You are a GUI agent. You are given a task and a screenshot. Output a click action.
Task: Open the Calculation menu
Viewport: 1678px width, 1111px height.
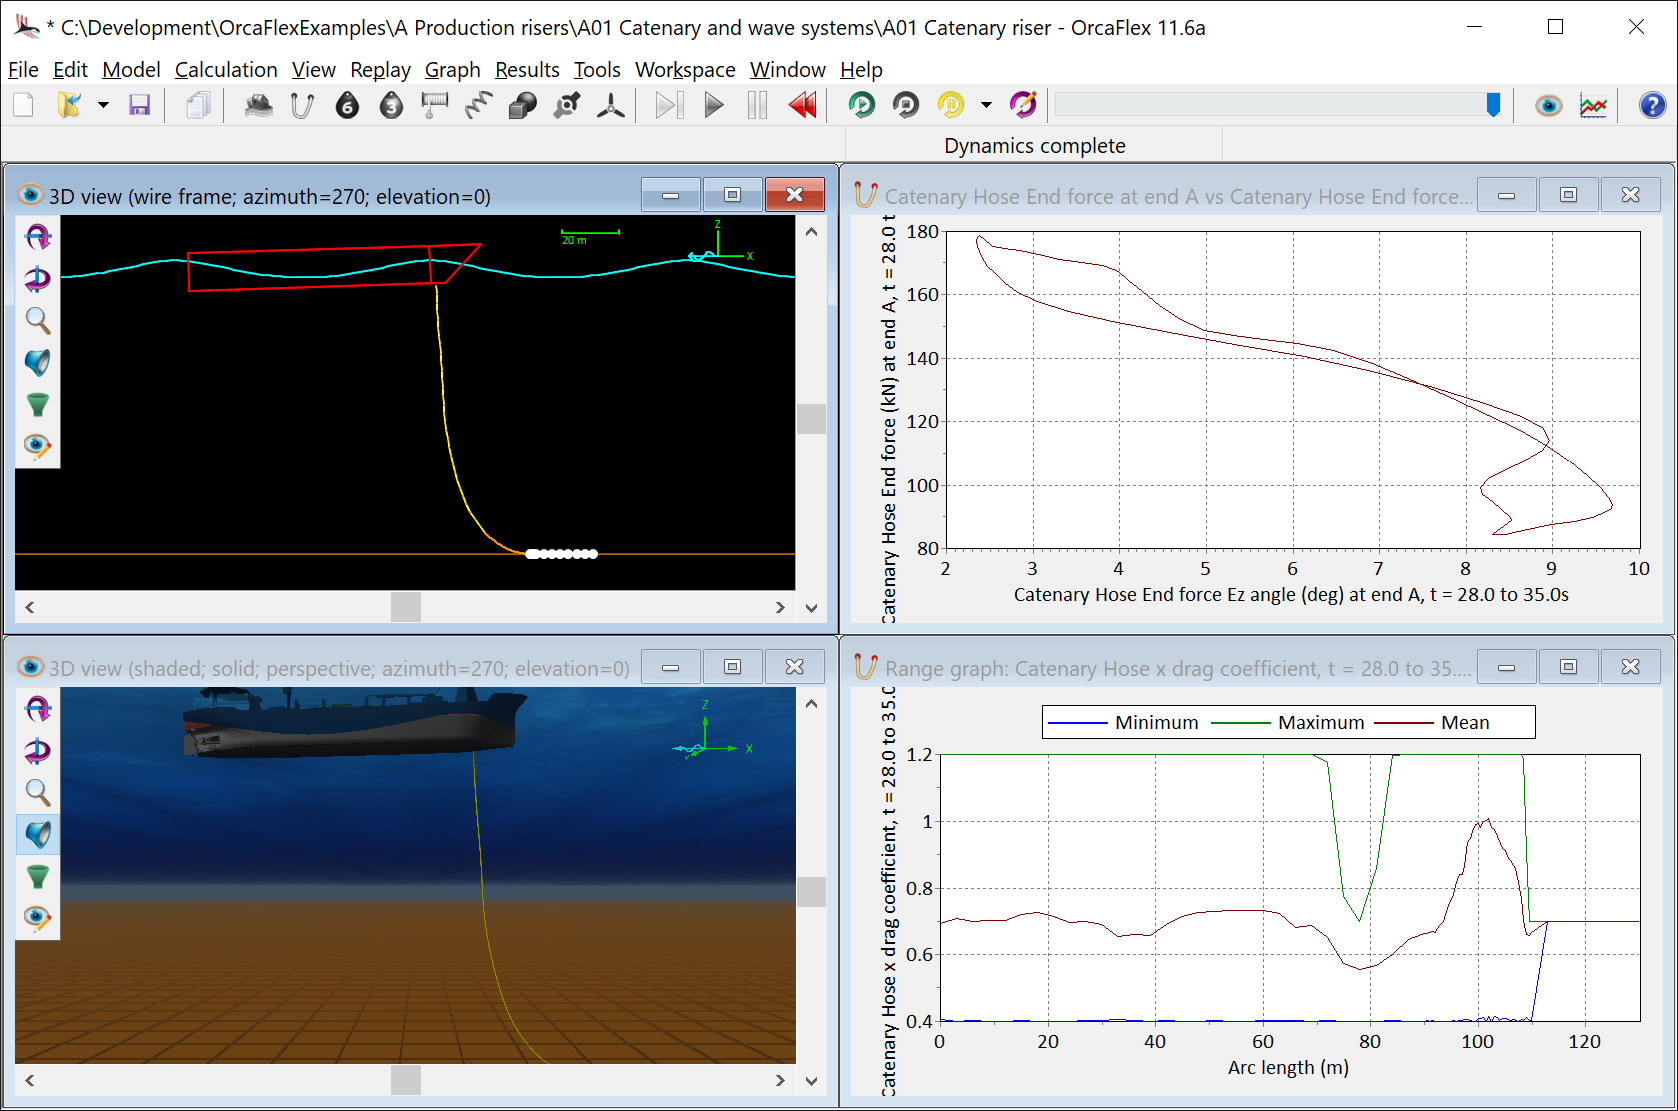pyautogui.click(x=226, y=70)
